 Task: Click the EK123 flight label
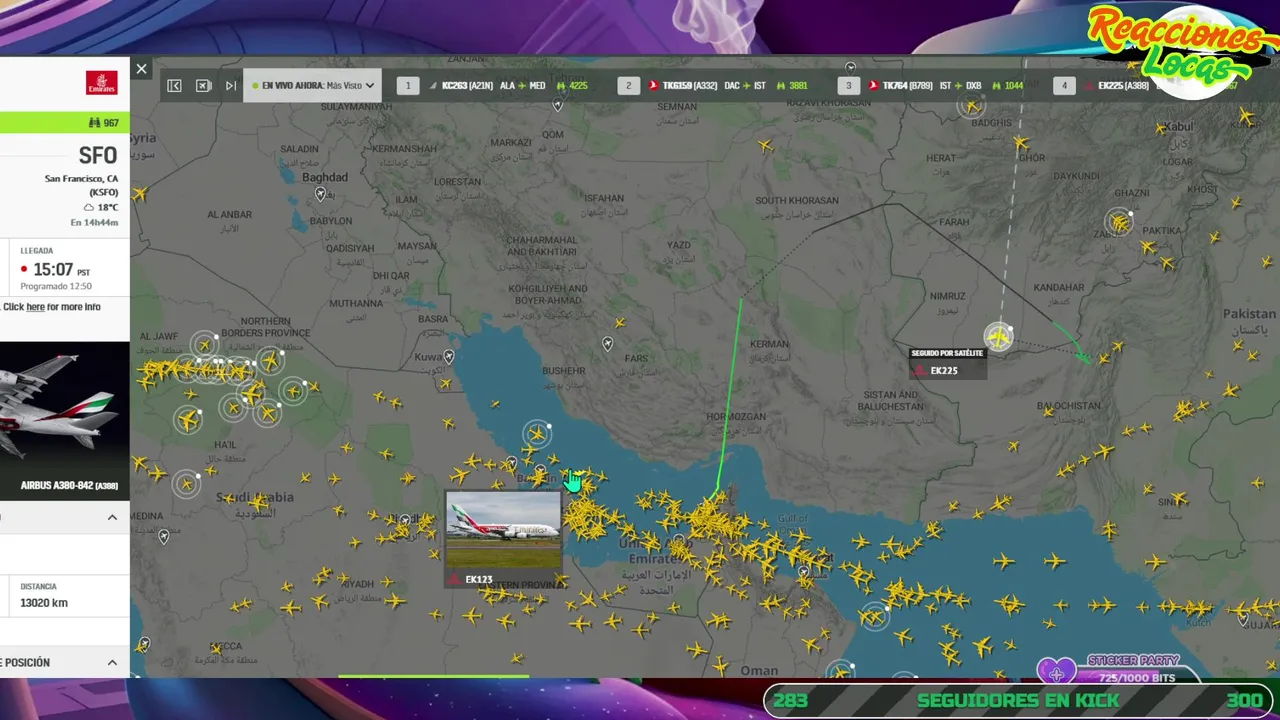tap(479, 579)
